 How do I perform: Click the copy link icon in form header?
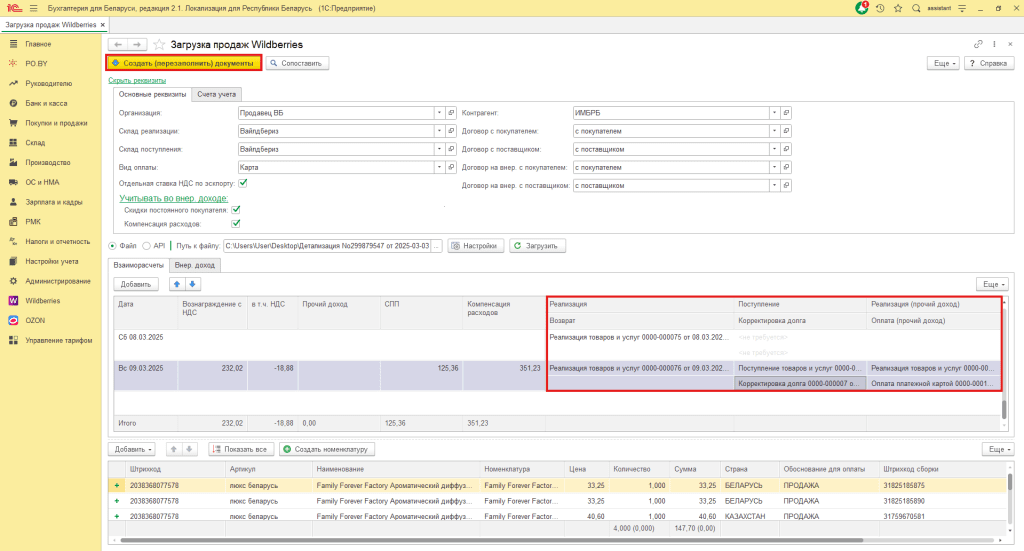tap(978, 45)
